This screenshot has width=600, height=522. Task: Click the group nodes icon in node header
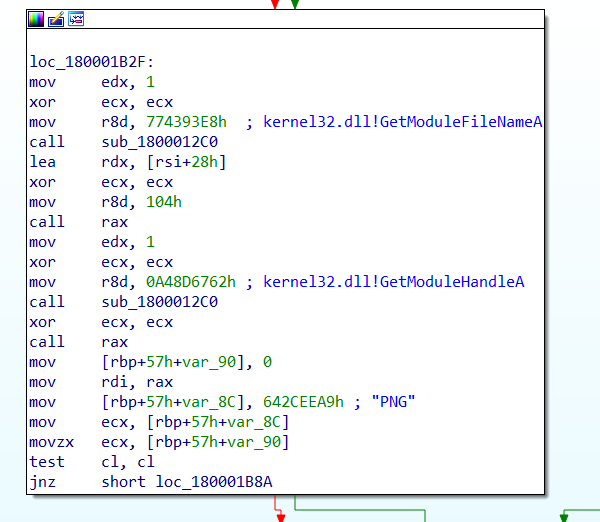[76, 19]
